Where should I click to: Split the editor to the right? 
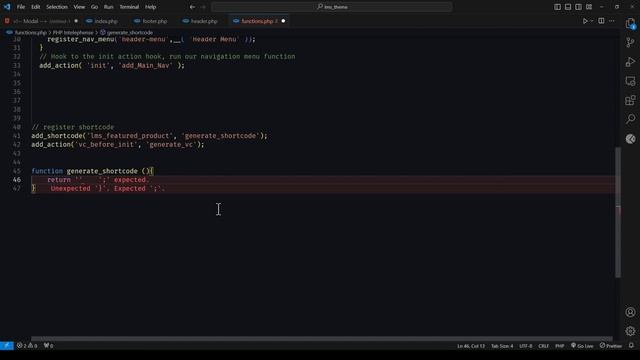pos(601,21)
